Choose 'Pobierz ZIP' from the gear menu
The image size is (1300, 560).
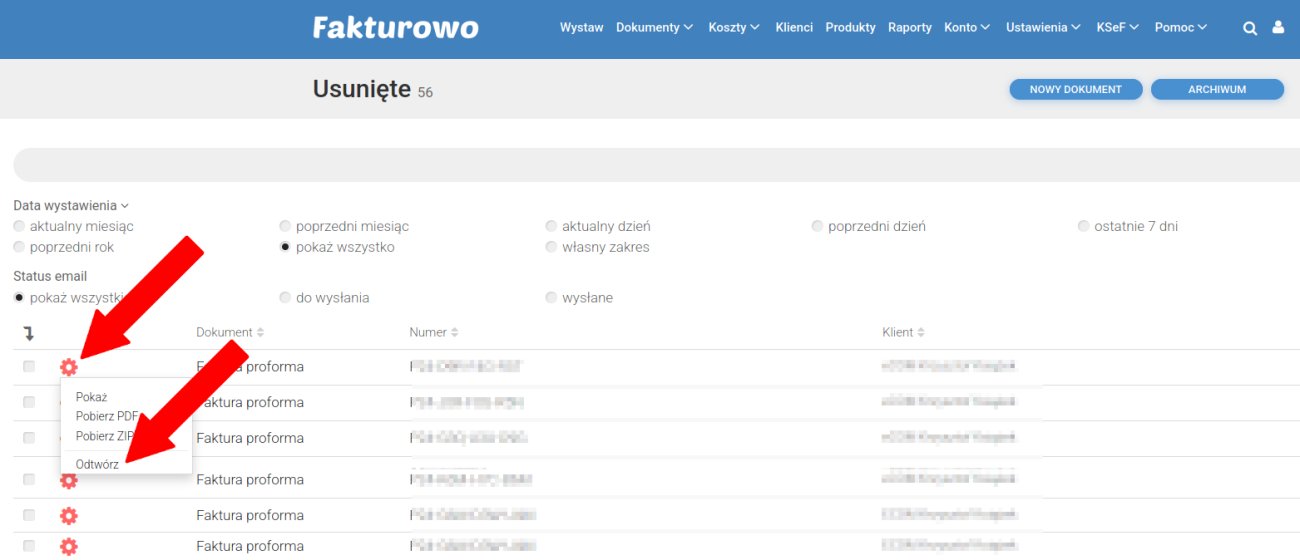pos(105,436)
